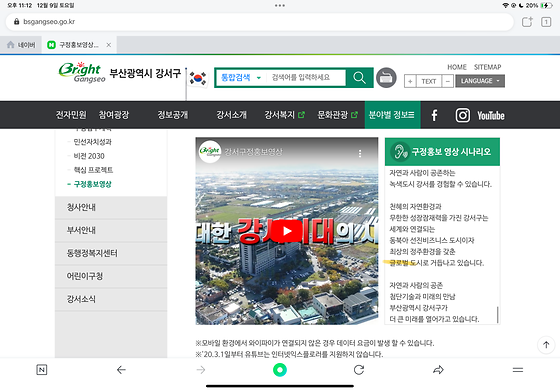
Task: Open the 참여광장 nav menu
Action: tap(114, 115)
